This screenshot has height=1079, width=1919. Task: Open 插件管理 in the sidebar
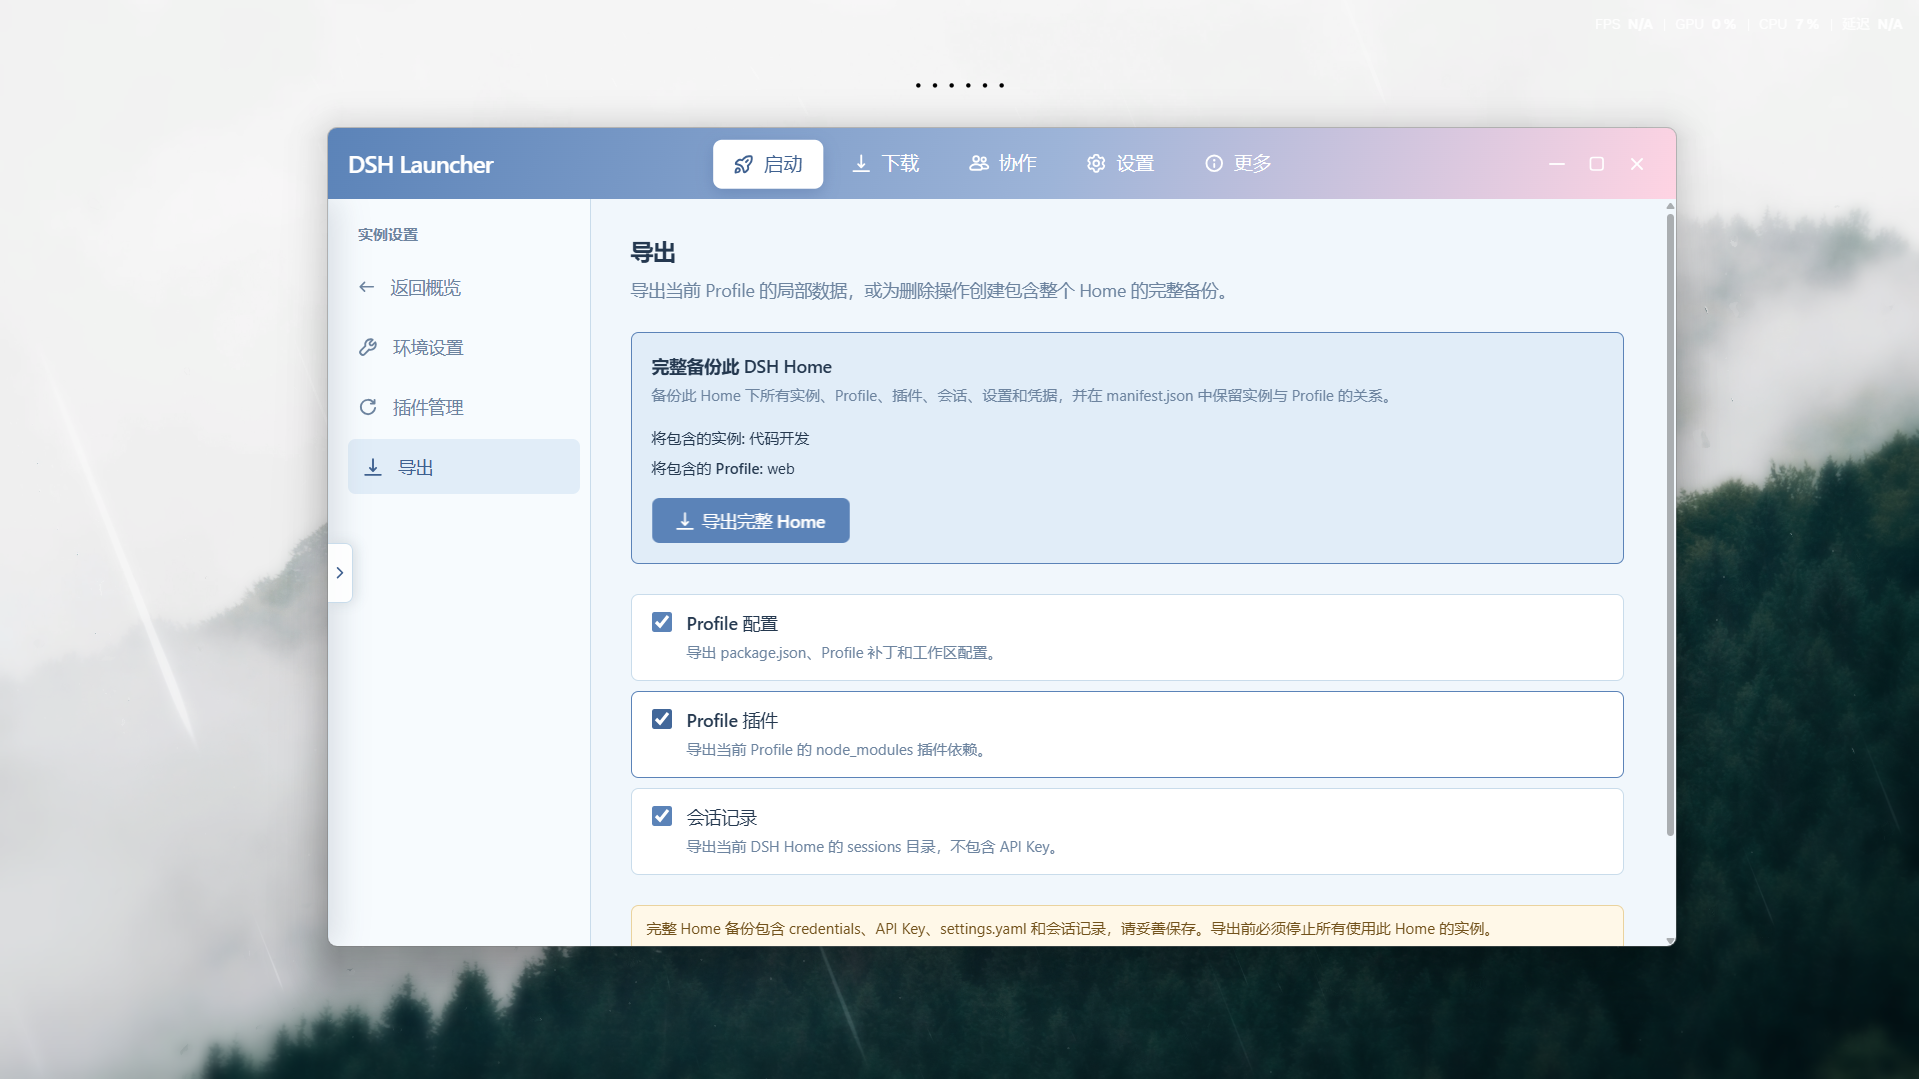pos(464,408)
